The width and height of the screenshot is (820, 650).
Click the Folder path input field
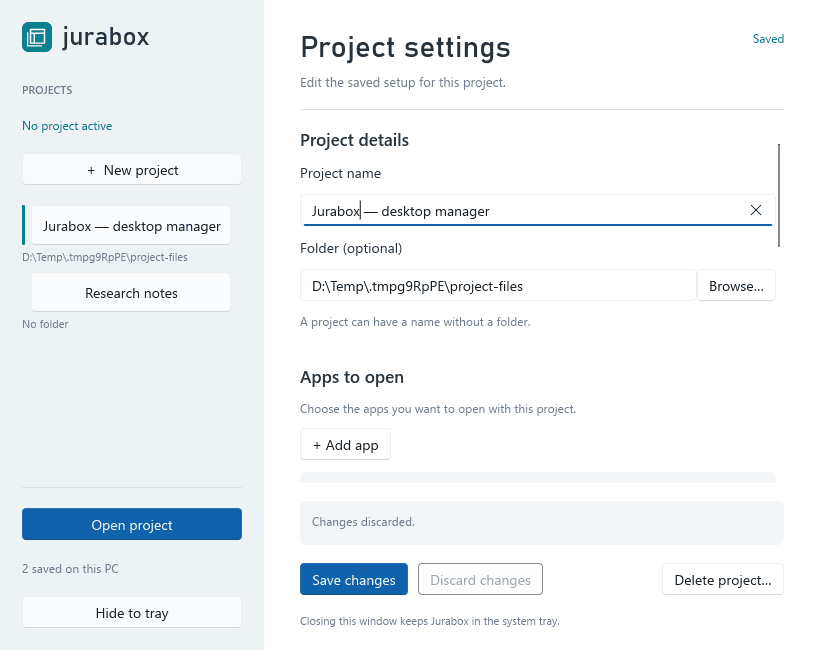pyautogui.click(x=498, y=286)
